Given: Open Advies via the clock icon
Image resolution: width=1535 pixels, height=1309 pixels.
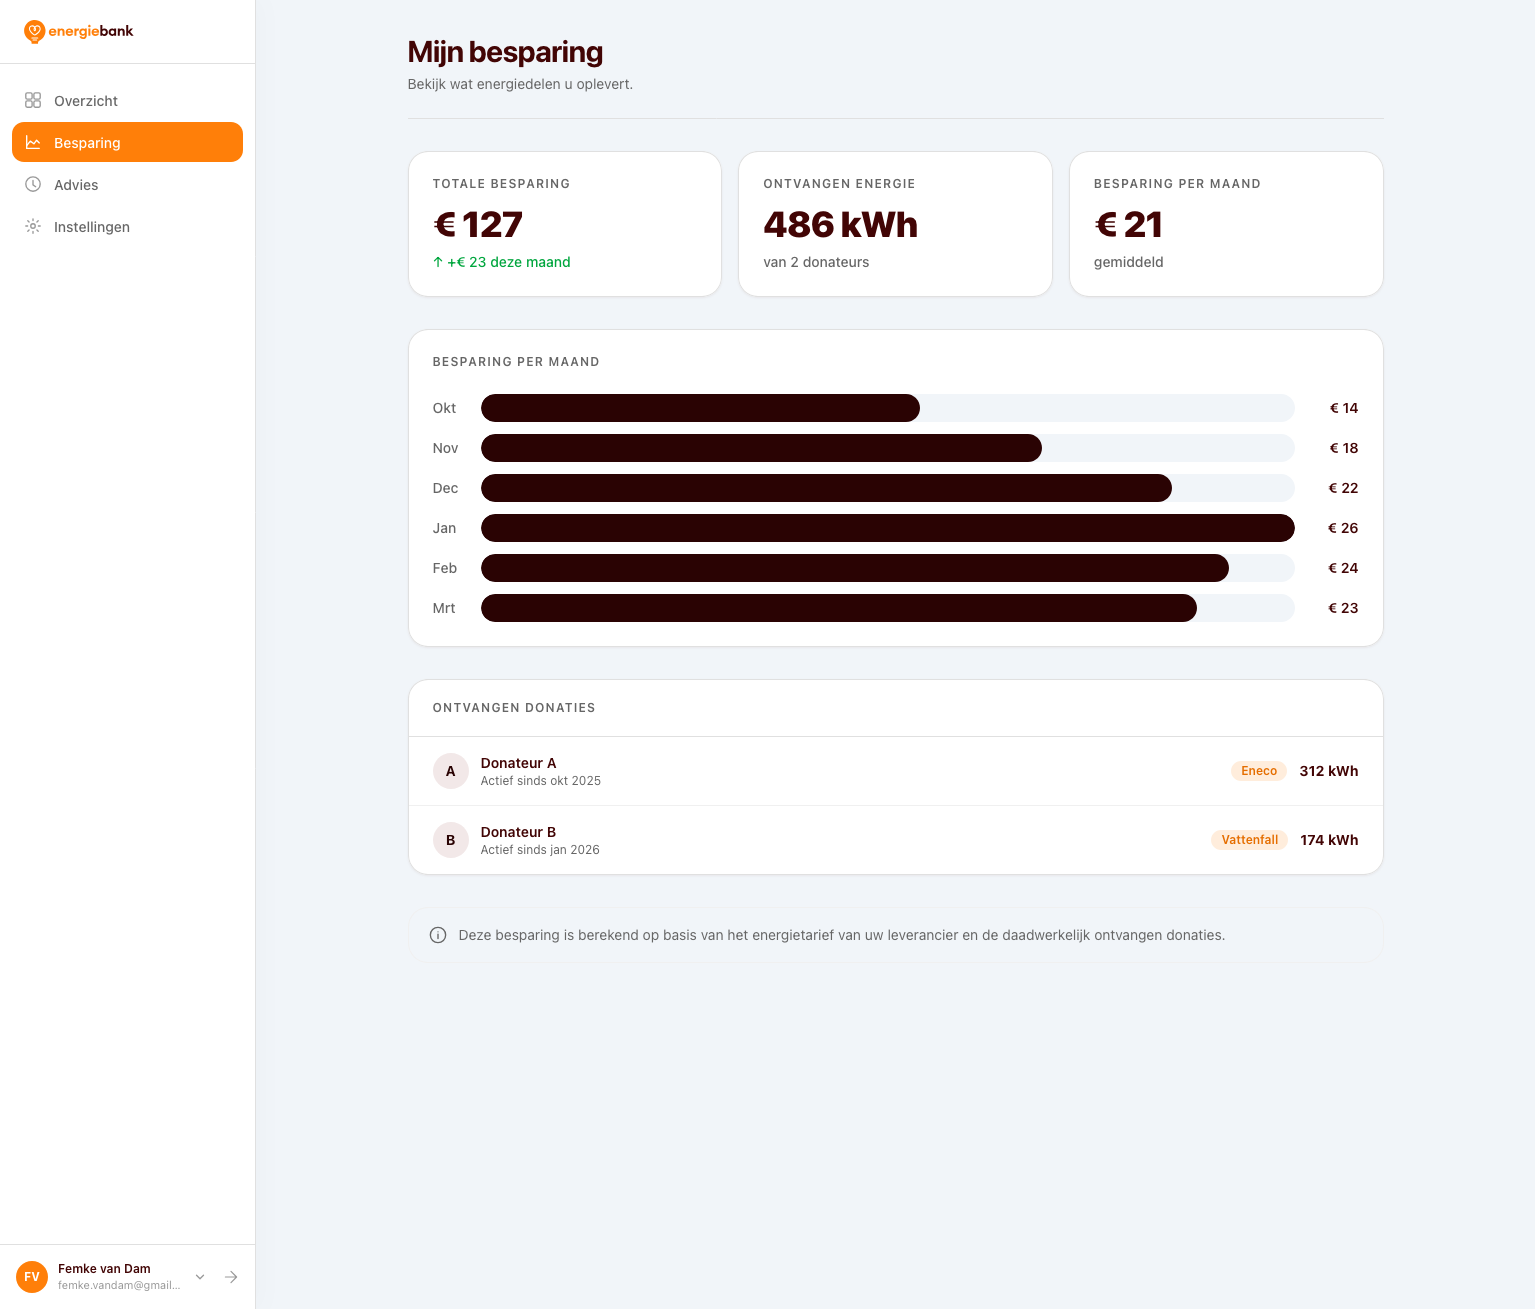Looking at the screenshot, I should pos(33,184).
